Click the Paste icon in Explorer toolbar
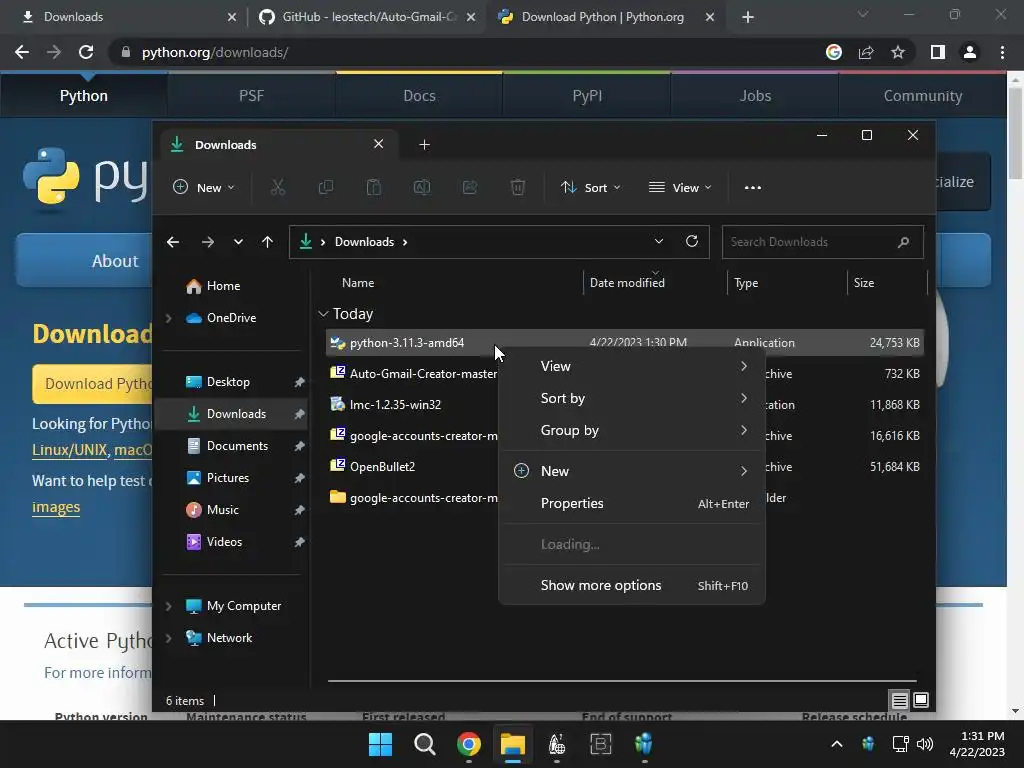 point(374,187)
